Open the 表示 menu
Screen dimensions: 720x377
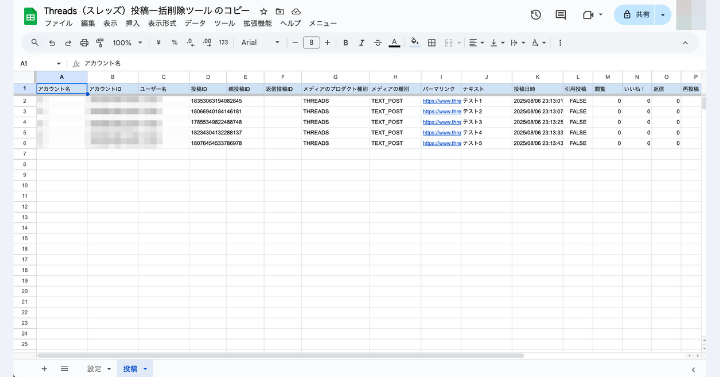tap(110, 23)
